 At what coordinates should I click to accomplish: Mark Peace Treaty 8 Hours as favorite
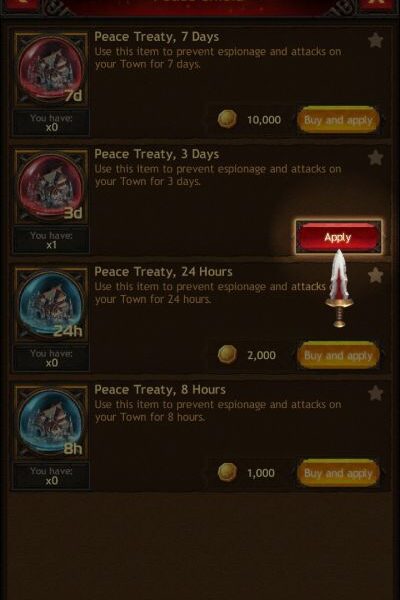click(376, 393)
